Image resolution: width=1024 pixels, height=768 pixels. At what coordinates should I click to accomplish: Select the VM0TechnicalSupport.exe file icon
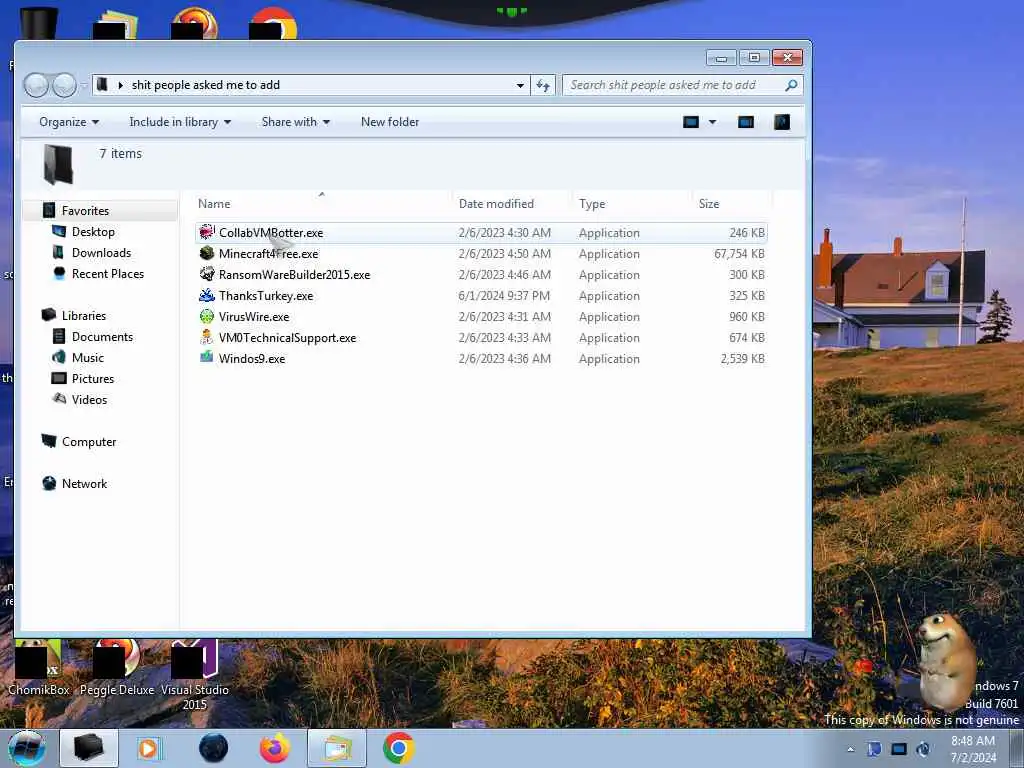click(x=206, y=337)
